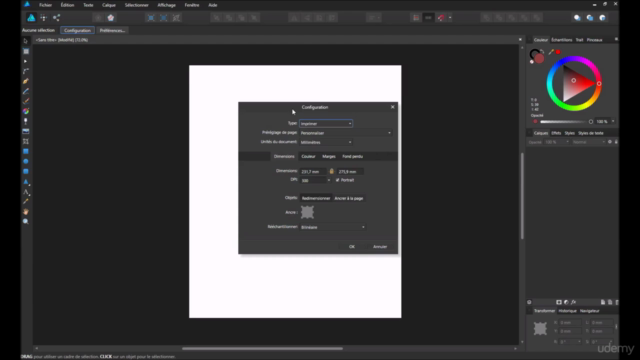Open the layer Opacité 100 % dropdown
This screenshot has height=360, width=640.
click(x=557, y=142)
